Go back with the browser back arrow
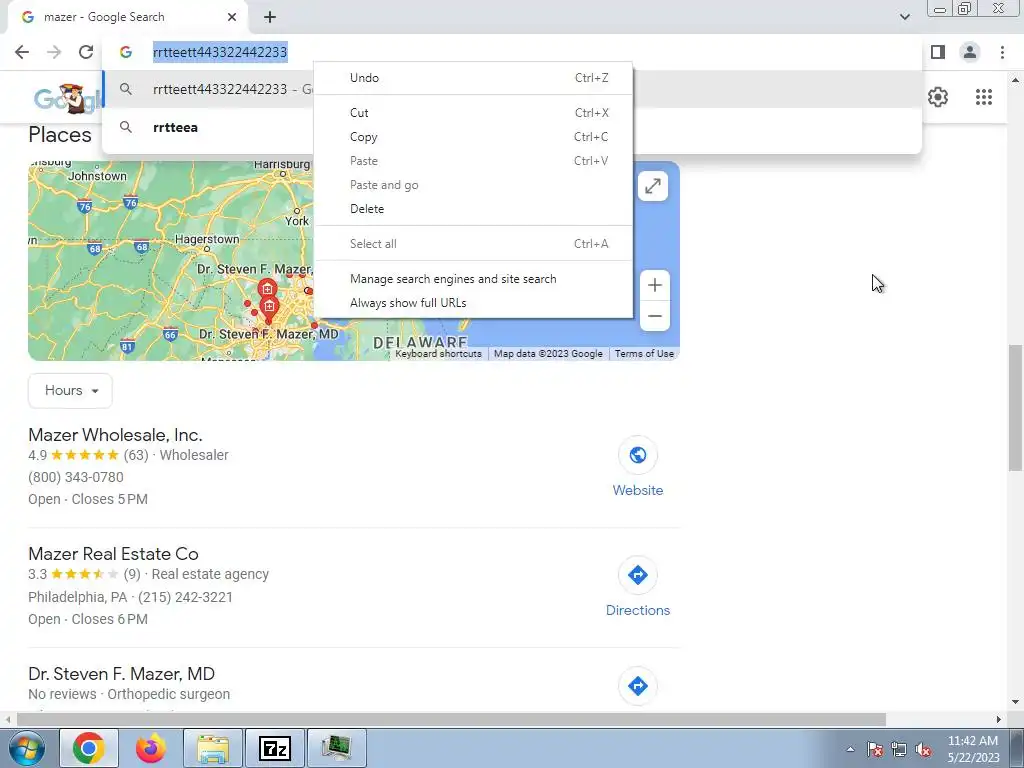Screen dimensions: 1024x768 tap(22, 52)
